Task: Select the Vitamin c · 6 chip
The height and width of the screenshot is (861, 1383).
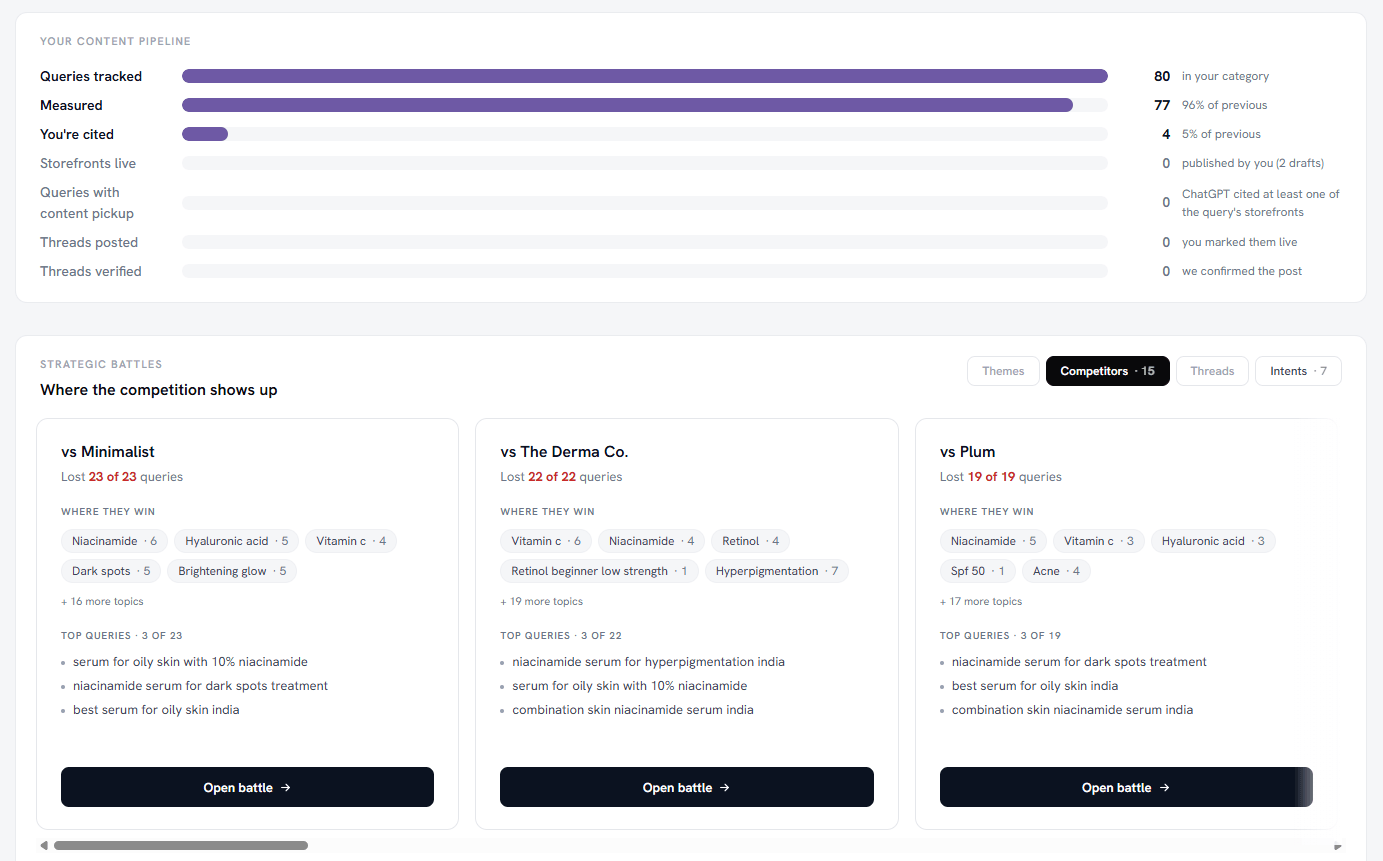Action: pos(546,541)
